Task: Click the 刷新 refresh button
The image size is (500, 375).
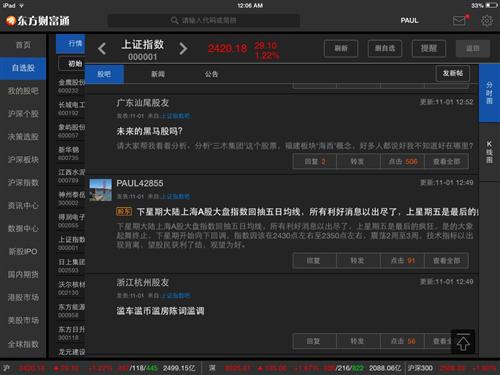Action: click(341, 49)
